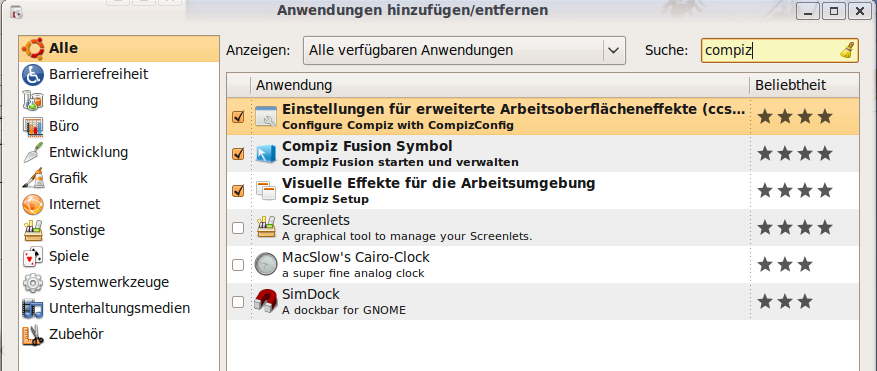Clear search with the broom icon

coord(848,50)
